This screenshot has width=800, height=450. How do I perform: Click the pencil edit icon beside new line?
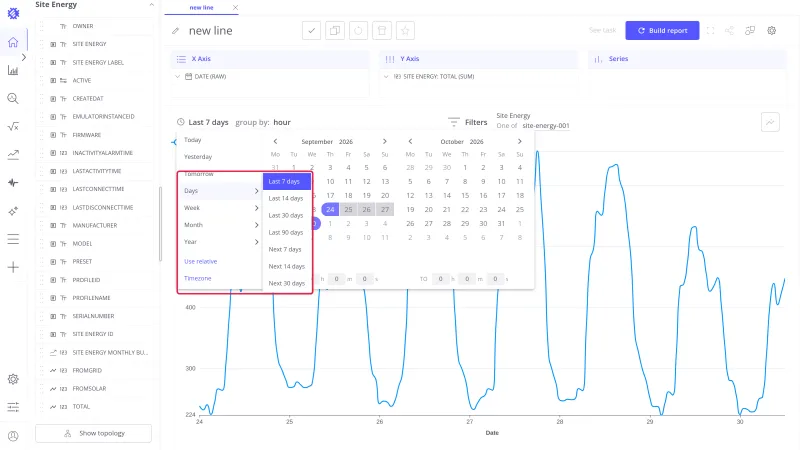(x=176, y=31)
